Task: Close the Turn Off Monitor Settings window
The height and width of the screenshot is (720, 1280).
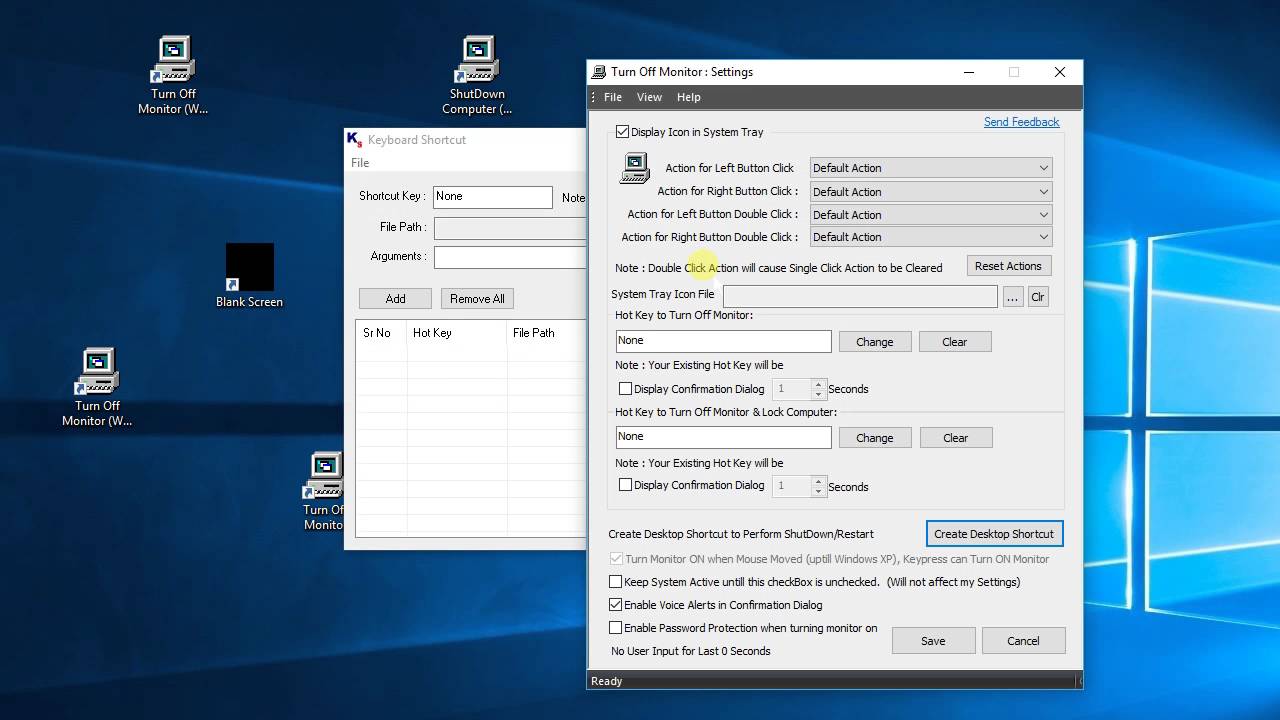Action: click(1060, 72)
